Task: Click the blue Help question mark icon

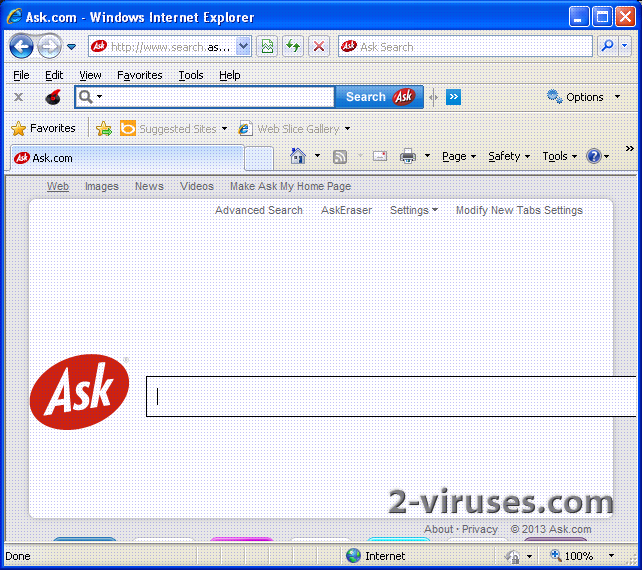Action: (593, 156)
